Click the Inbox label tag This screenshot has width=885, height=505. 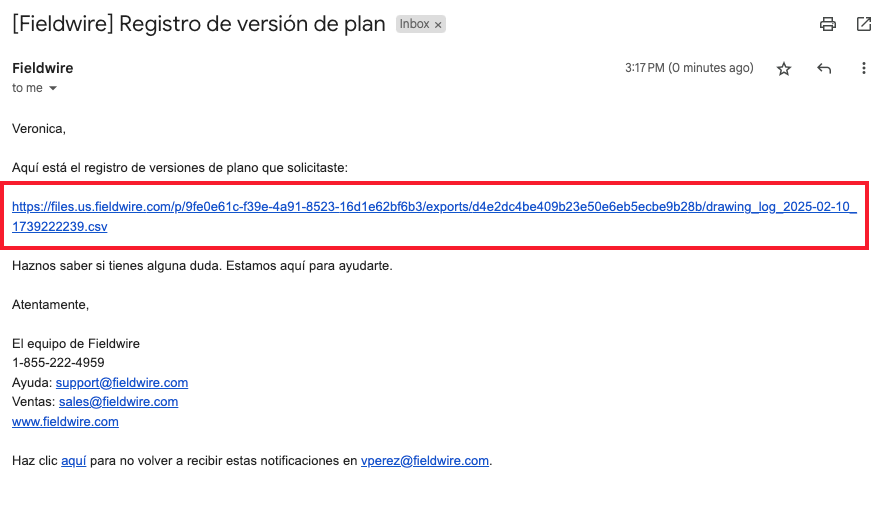415,24
